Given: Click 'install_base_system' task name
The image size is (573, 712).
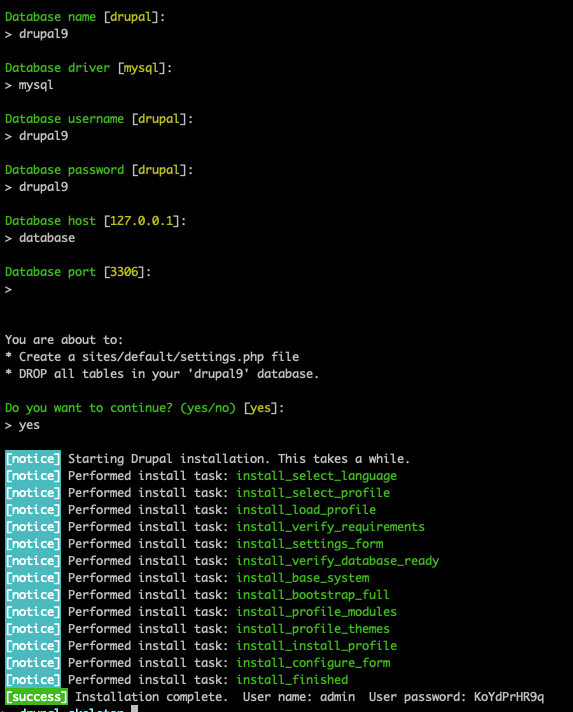Looking at the screenshot, I should pyautogui.click(x=303, y=578).
